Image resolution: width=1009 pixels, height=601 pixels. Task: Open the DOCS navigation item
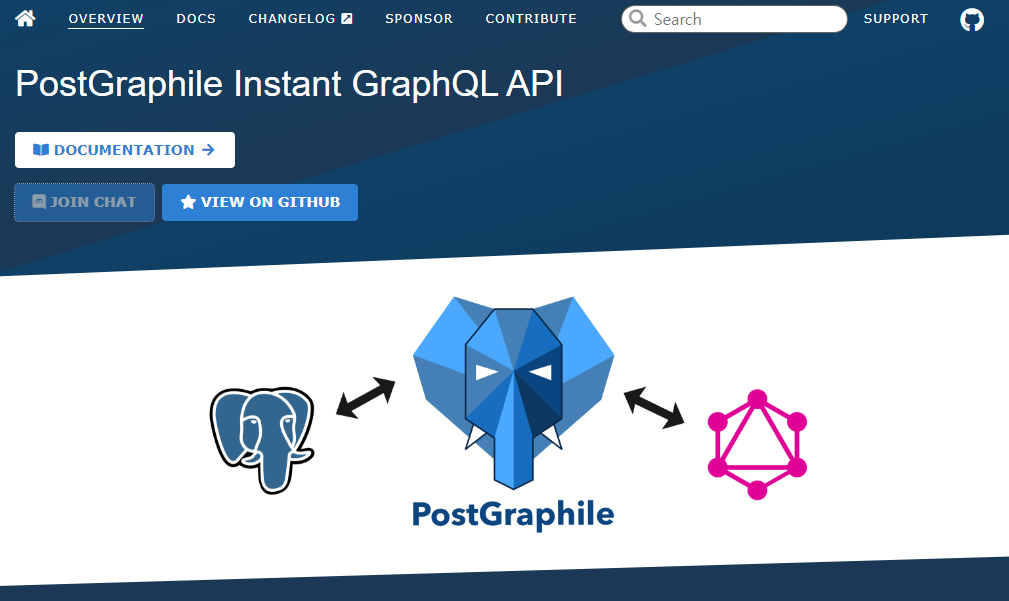(196, 18)
